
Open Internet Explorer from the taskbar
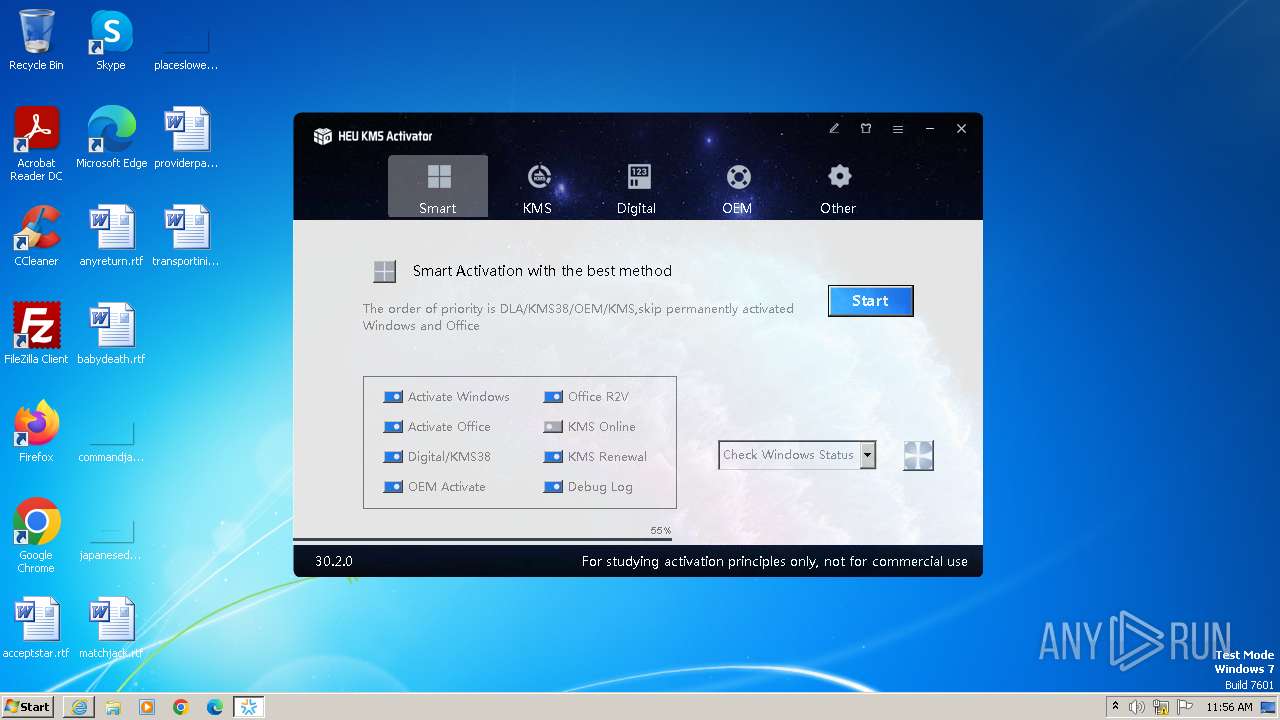pos(79,707)
